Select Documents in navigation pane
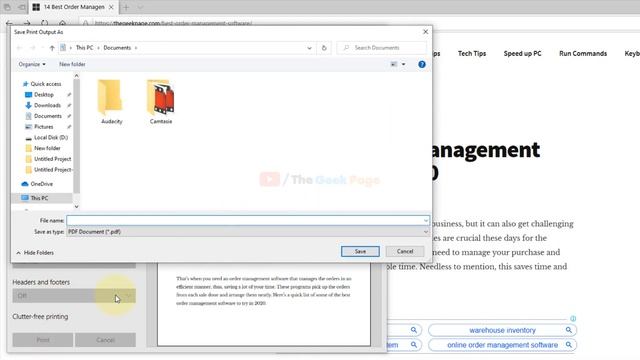640x360 pixels. coord(47,116)
